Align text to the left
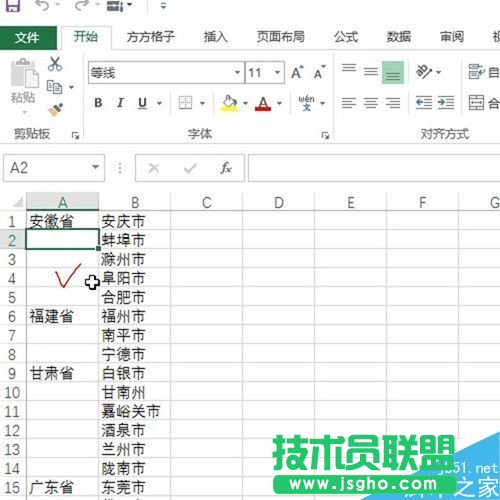The image size is (500, 500). [349, 103]
